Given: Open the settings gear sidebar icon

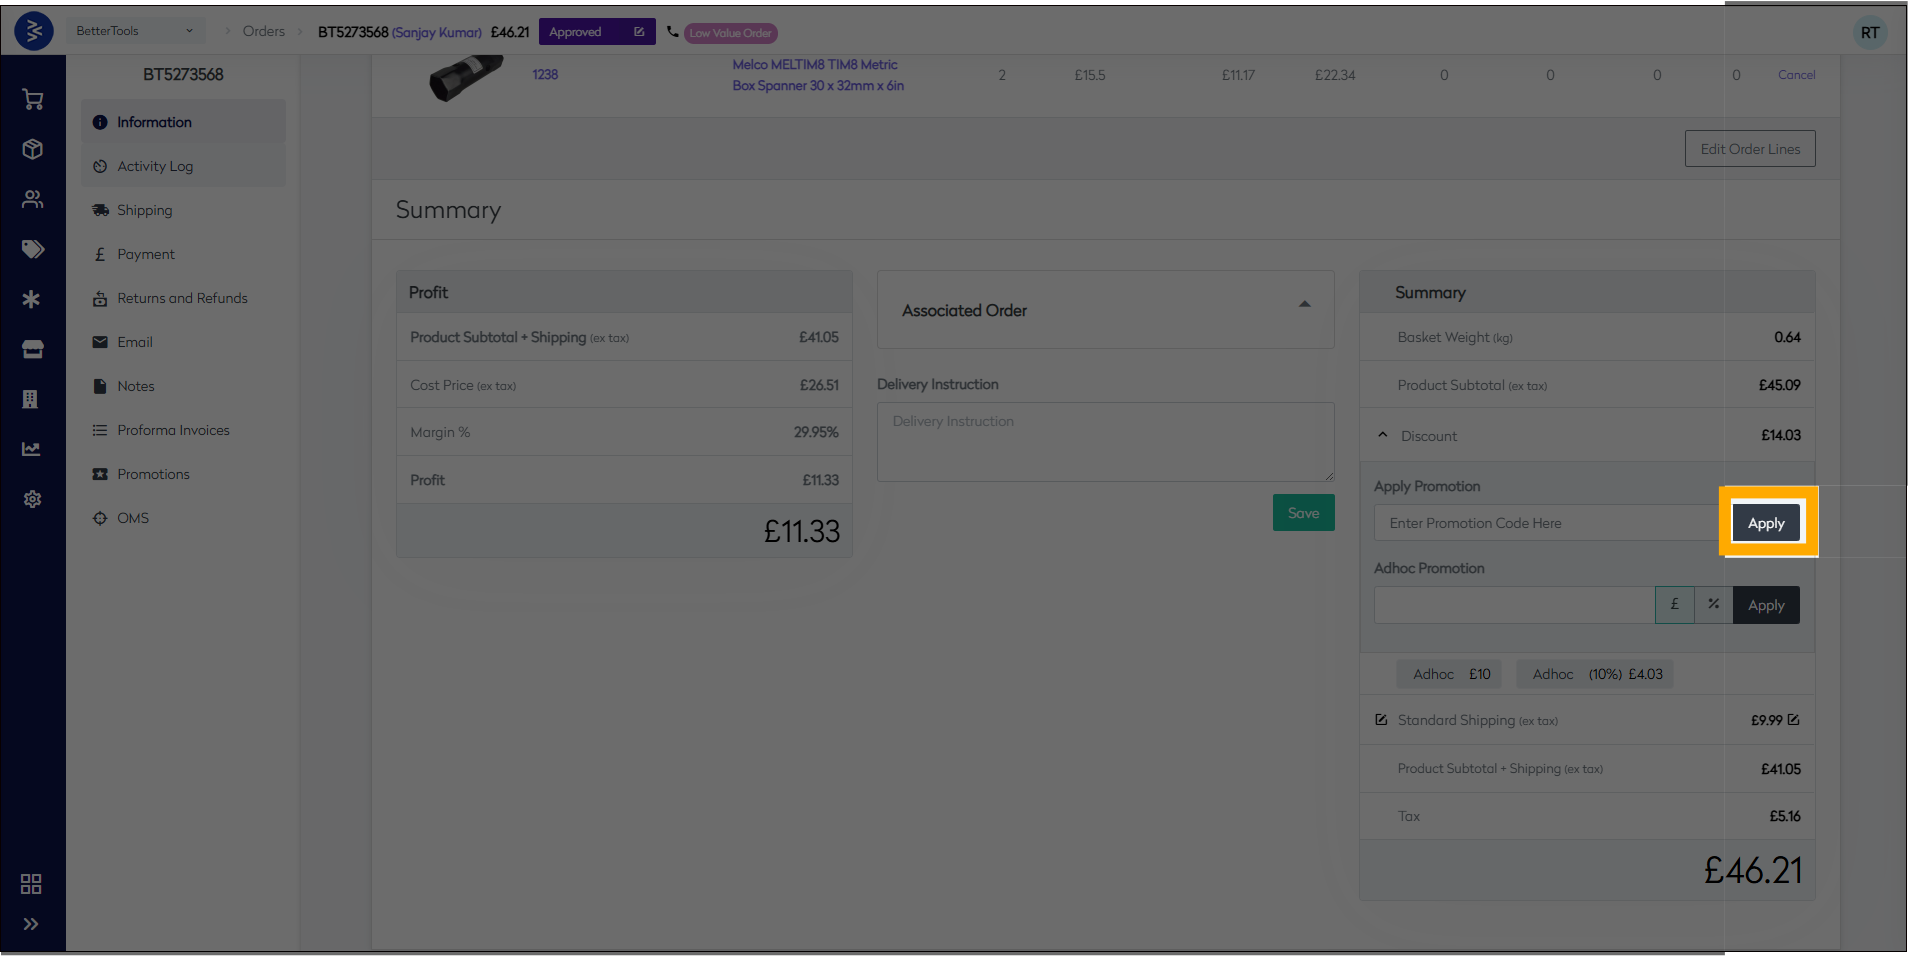Looking at the screenshot, I should [32, 499].
